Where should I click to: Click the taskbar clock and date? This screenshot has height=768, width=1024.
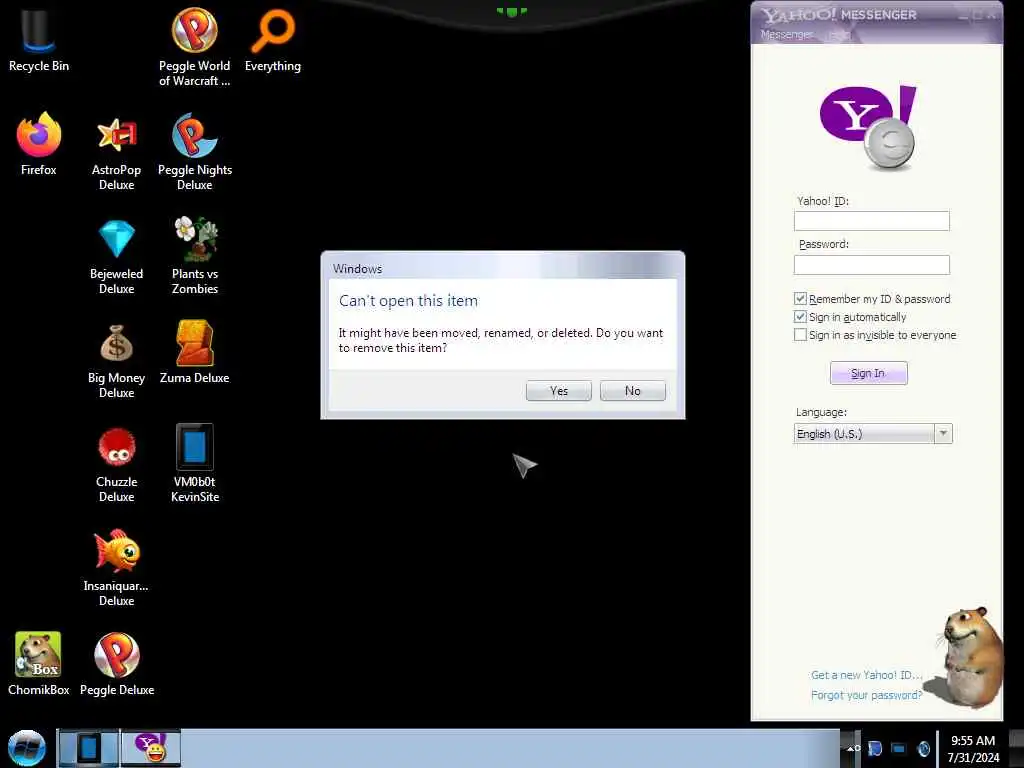point(973,749)
